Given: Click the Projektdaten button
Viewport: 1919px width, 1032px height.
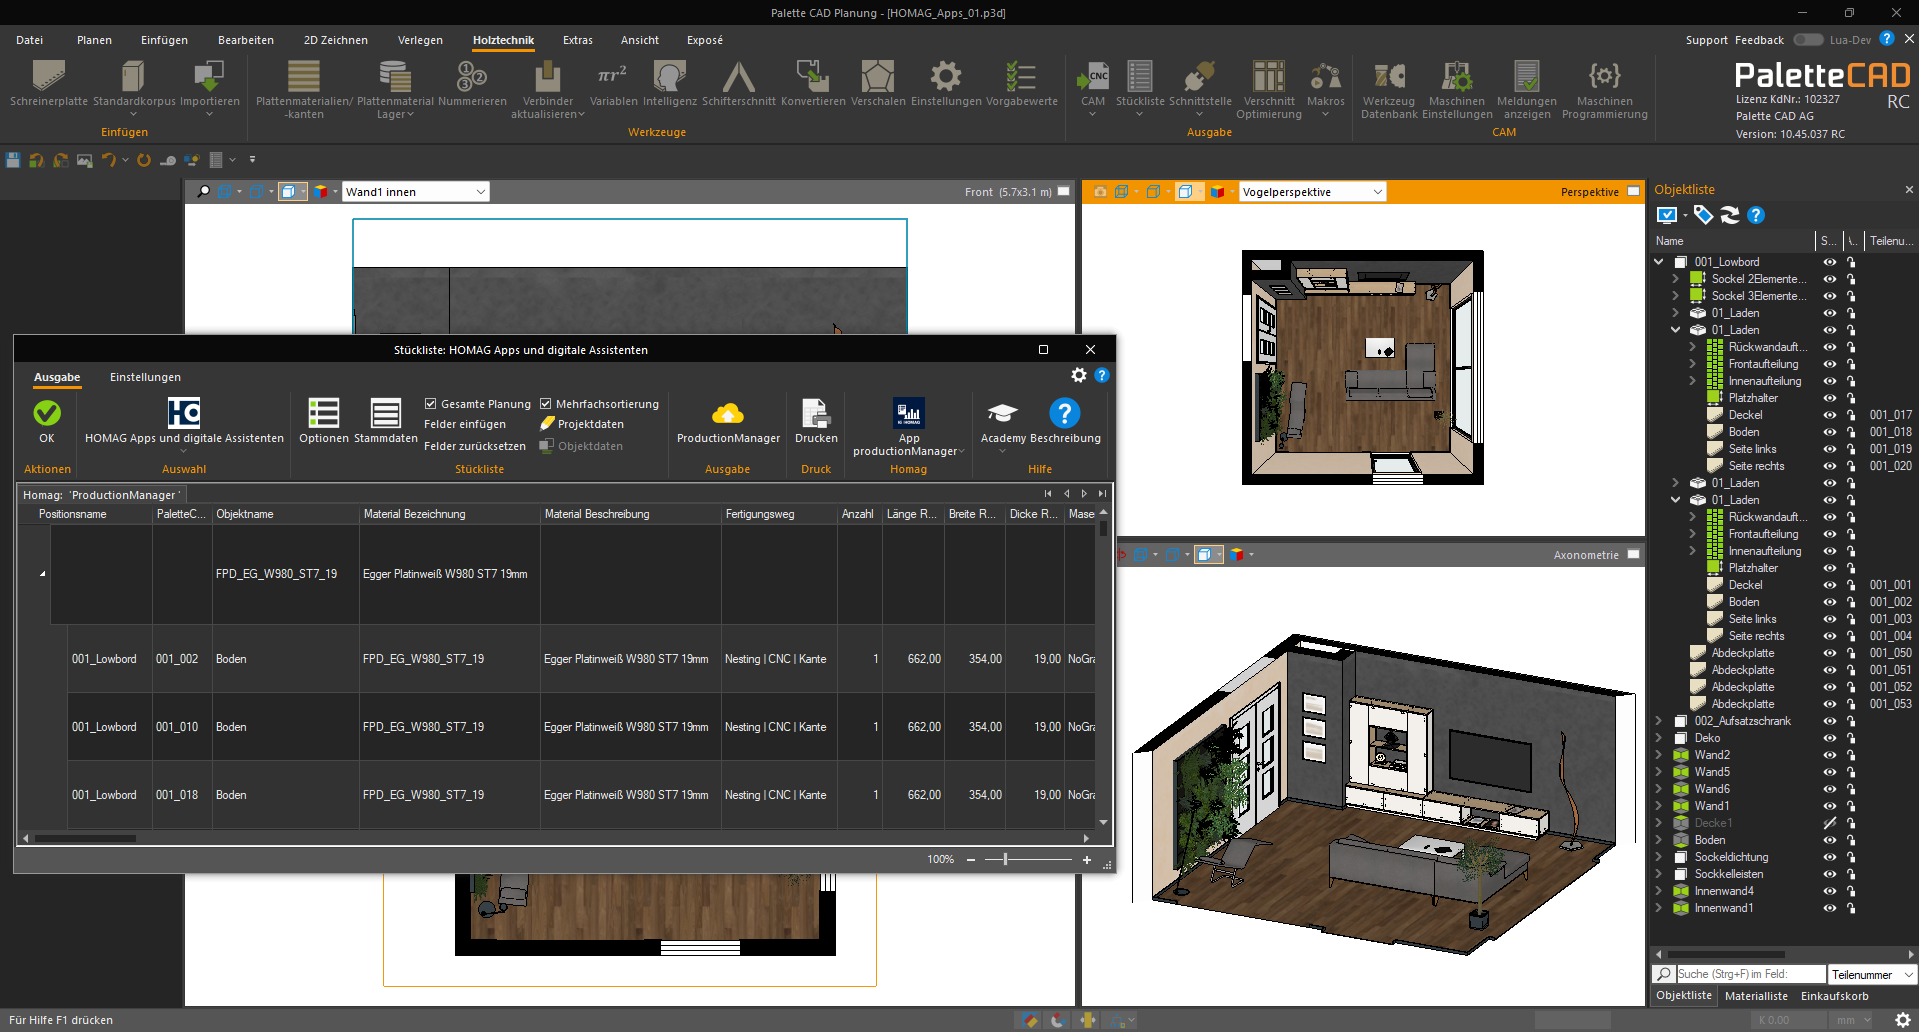Looking at the screenshot, I should (590, 424).
